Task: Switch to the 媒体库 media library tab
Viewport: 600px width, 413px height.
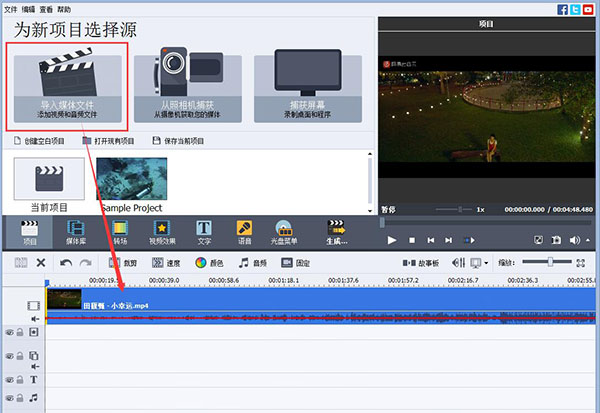Action: coord(76,232)
